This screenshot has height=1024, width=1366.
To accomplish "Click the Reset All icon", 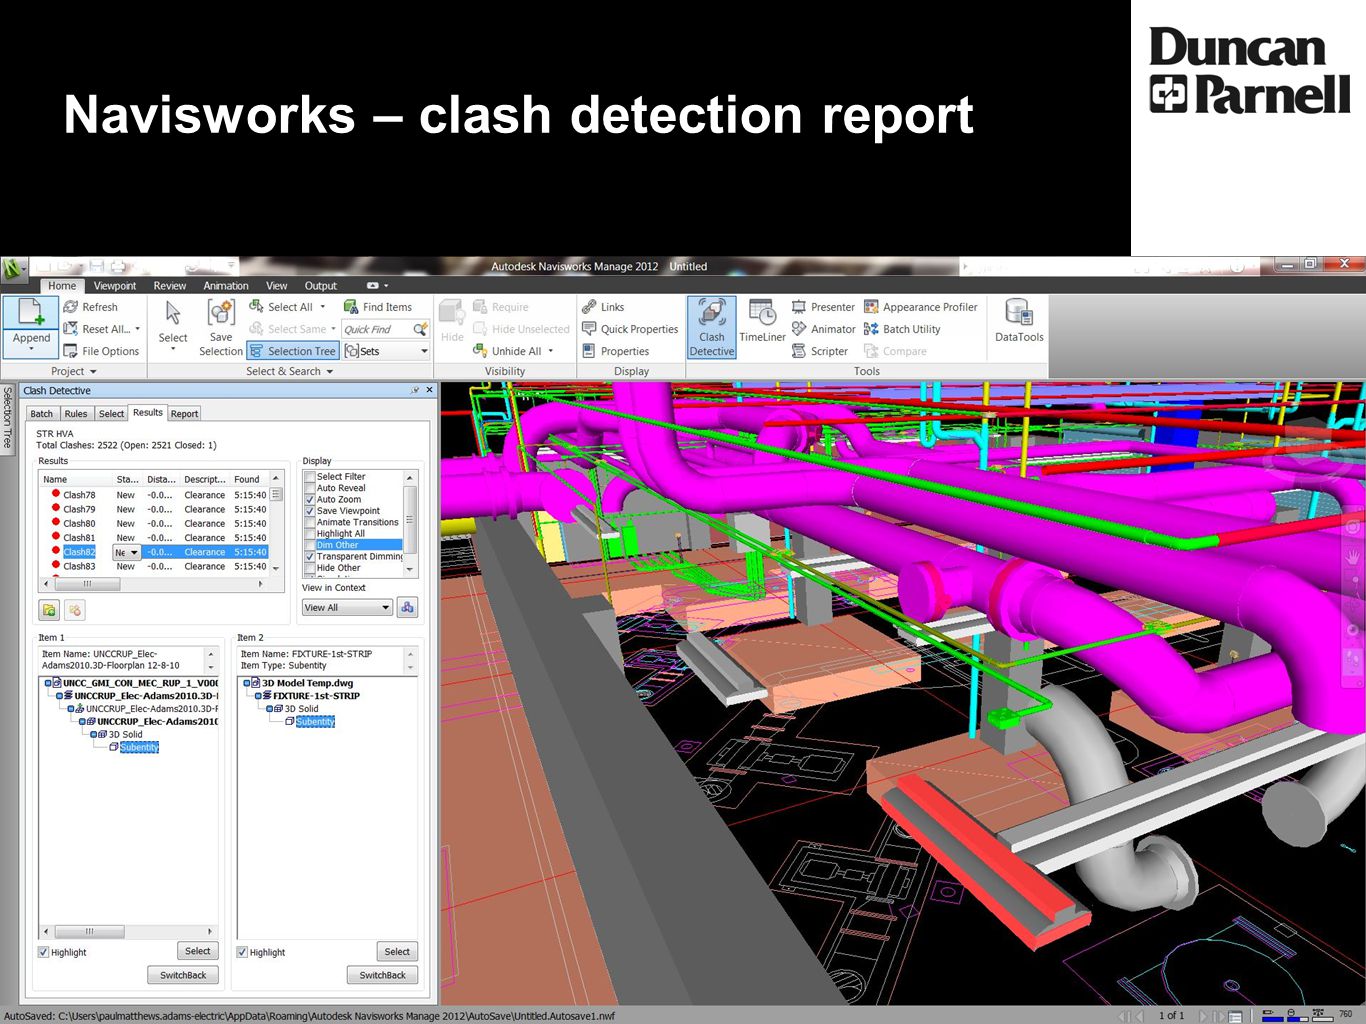I will (x=71, y=329).
